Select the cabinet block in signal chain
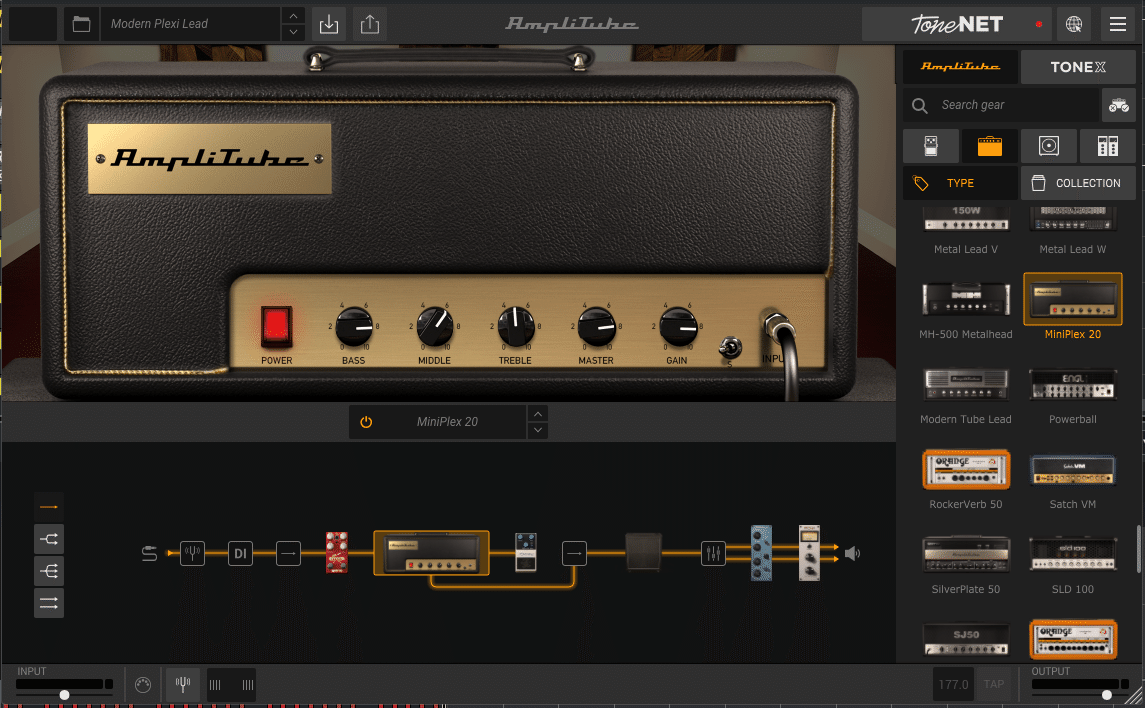1145x708 pixels. pos(643,552)
